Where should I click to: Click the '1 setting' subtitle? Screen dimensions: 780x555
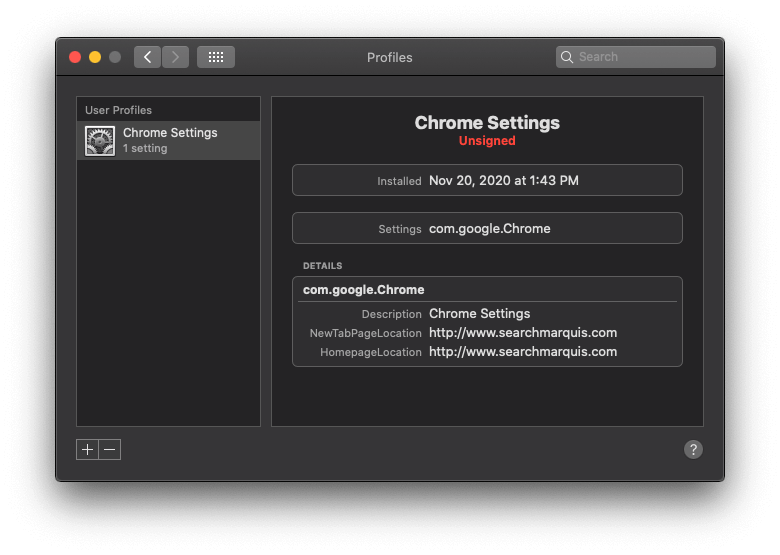click(145, 148)
